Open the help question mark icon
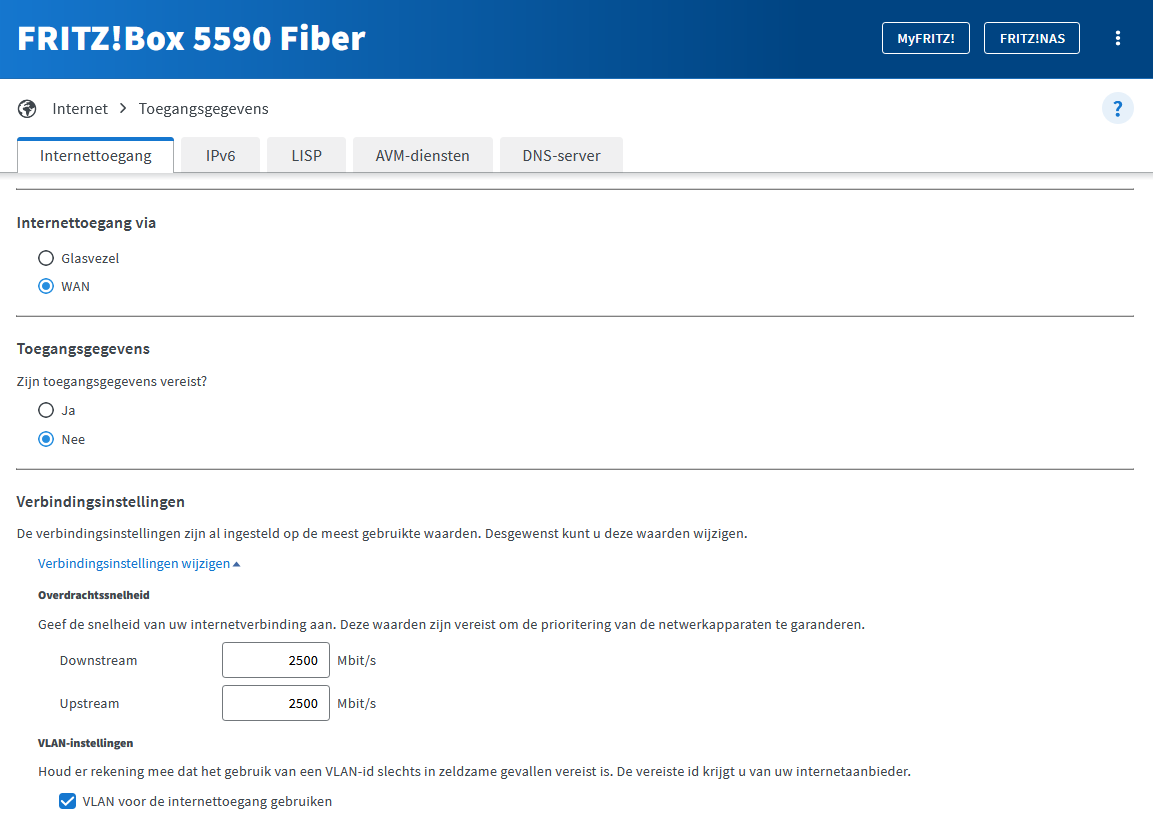 tap(1118, 108)
